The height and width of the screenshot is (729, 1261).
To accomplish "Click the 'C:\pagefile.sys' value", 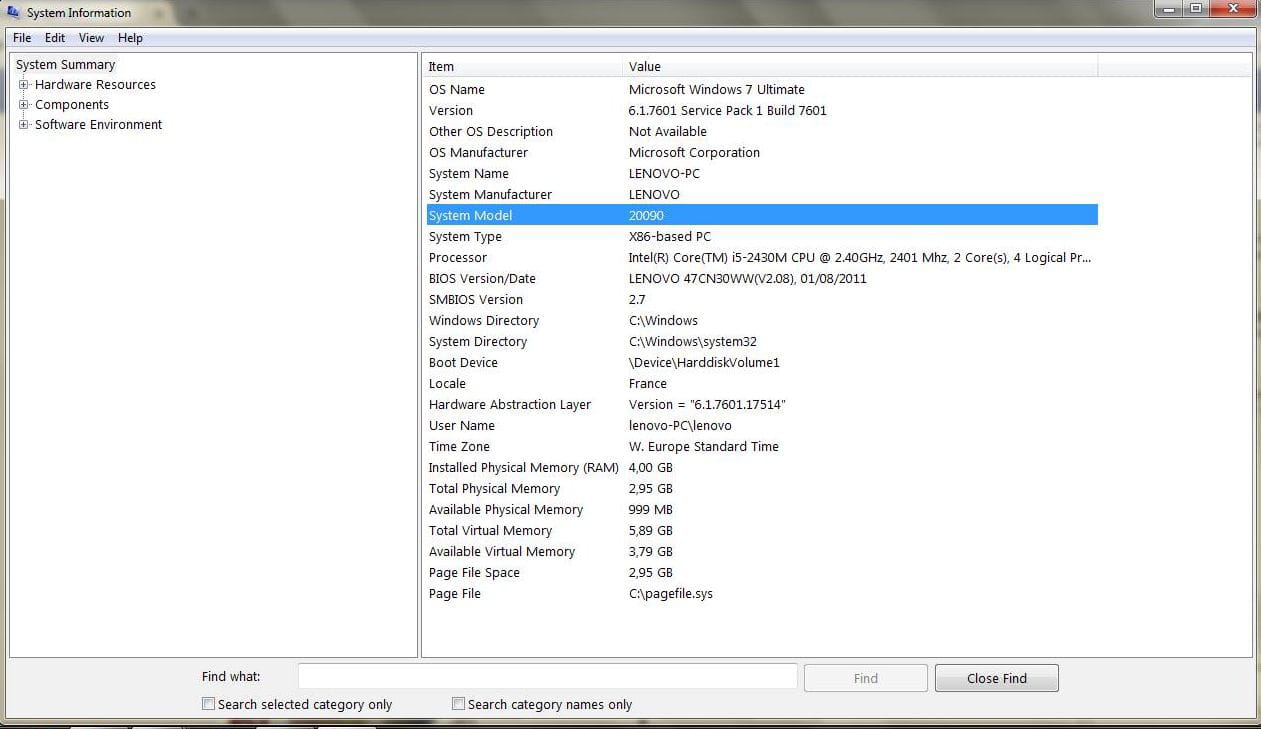I will (x=670, y=594).
